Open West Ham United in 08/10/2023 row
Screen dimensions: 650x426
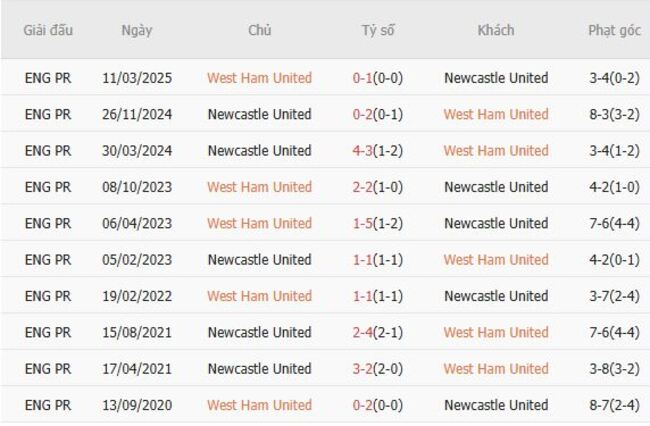pyautogui.click(x=259, y=187)
